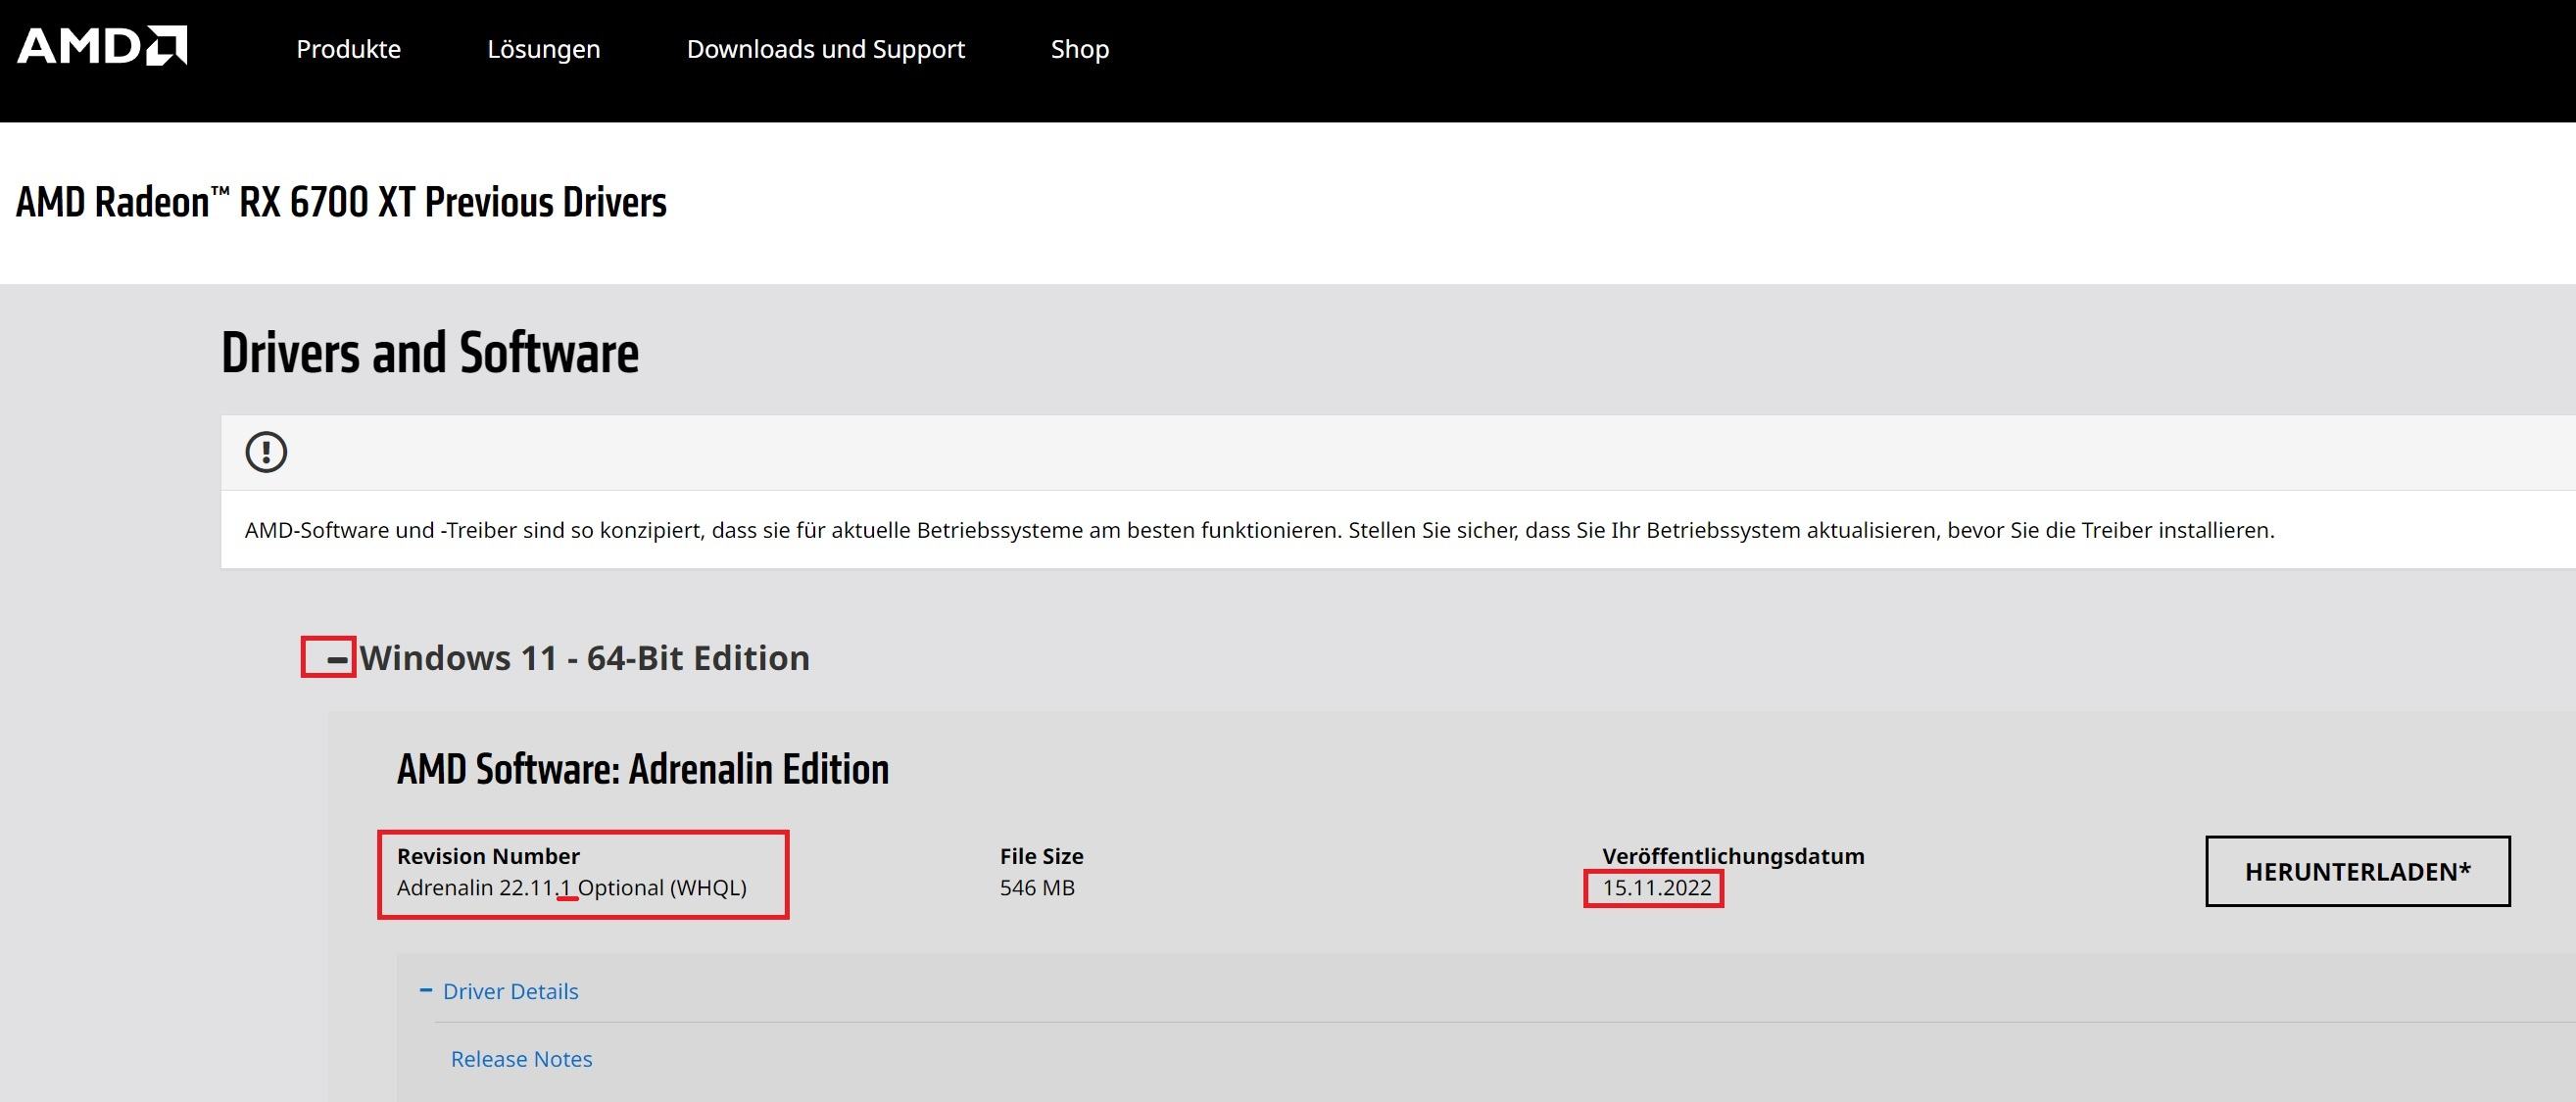Screen dimensions: 2576x1102
Task: Click the release date 15.11.2022
Action: (x=1656, y=888)
